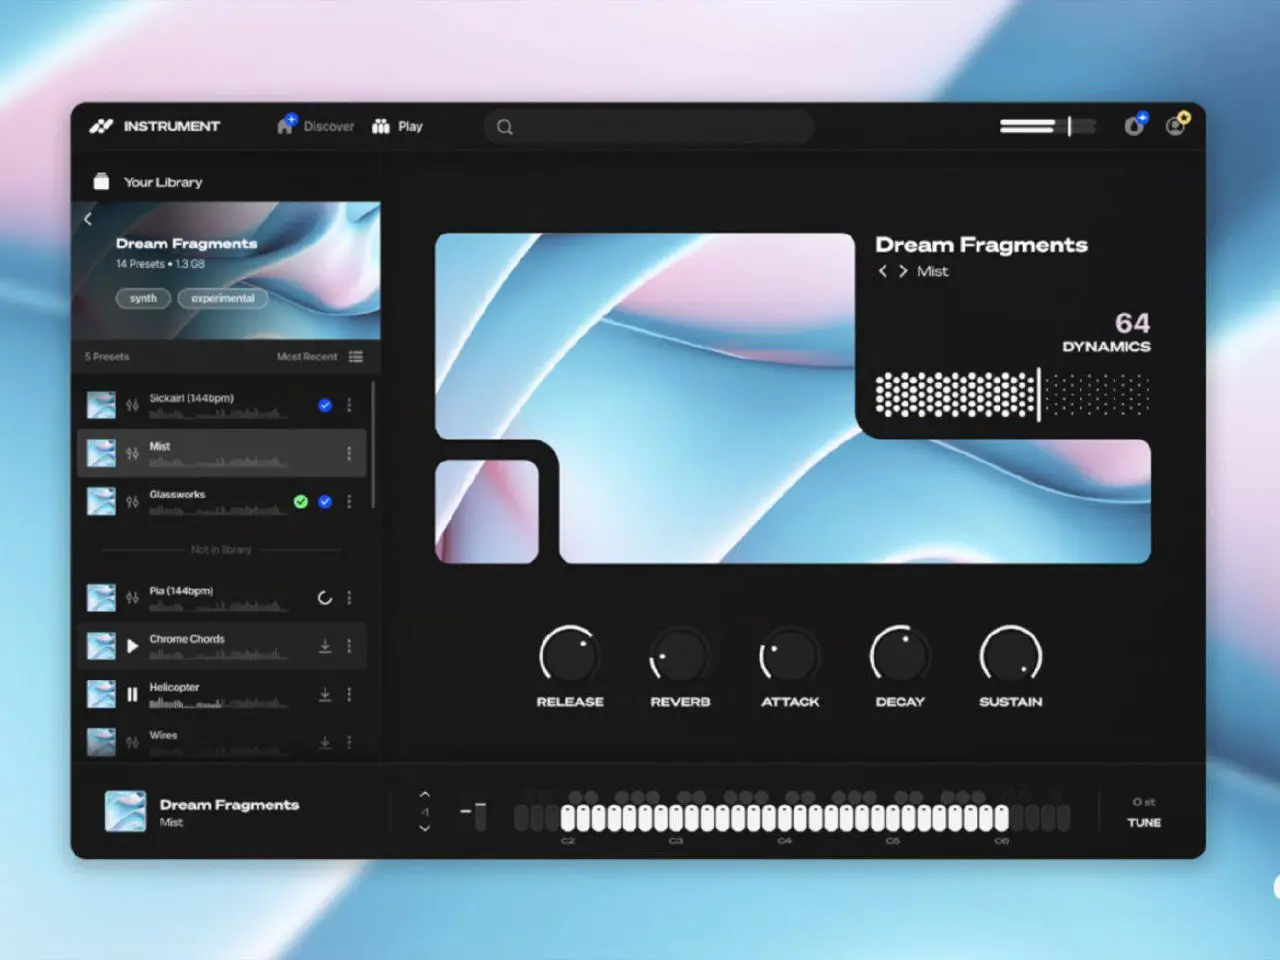Open the Most Recent sorting dropdown
This screenshot has width=1280, height=960.
[x=305, y=356]
